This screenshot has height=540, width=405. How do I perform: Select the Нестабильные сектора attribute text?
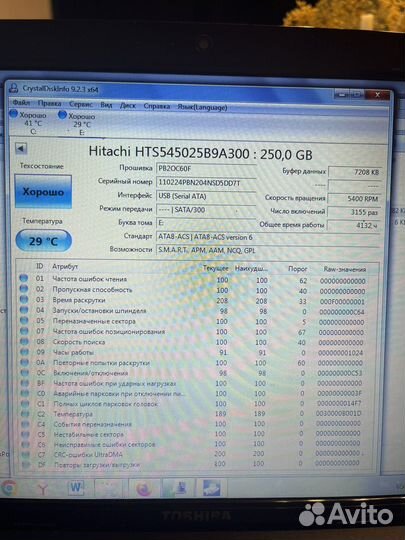(x=89, y=434)
